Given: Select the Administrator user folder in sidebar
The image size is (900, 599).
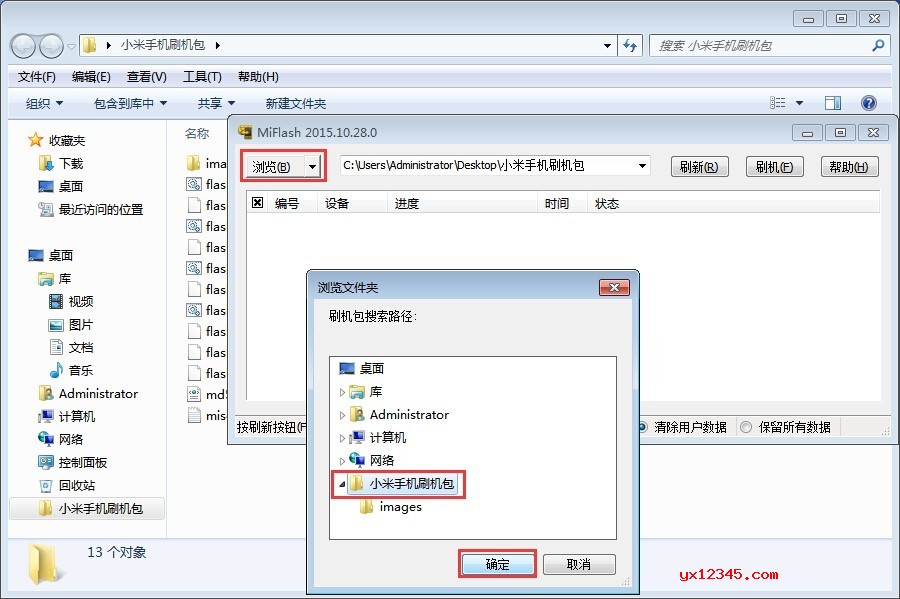Looking at the screenshot, I should click(x=88, y=394).
